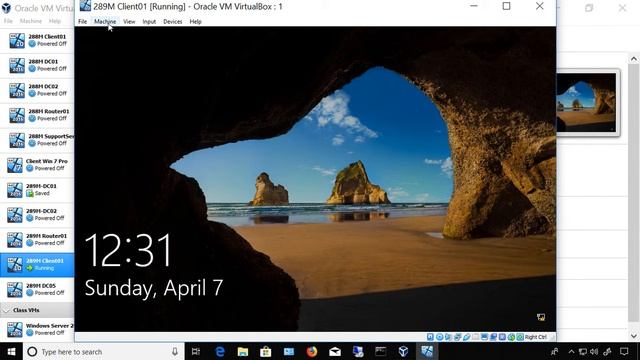Open the Windows Start menu
The image size is (640, 360).
pos(11,351)
